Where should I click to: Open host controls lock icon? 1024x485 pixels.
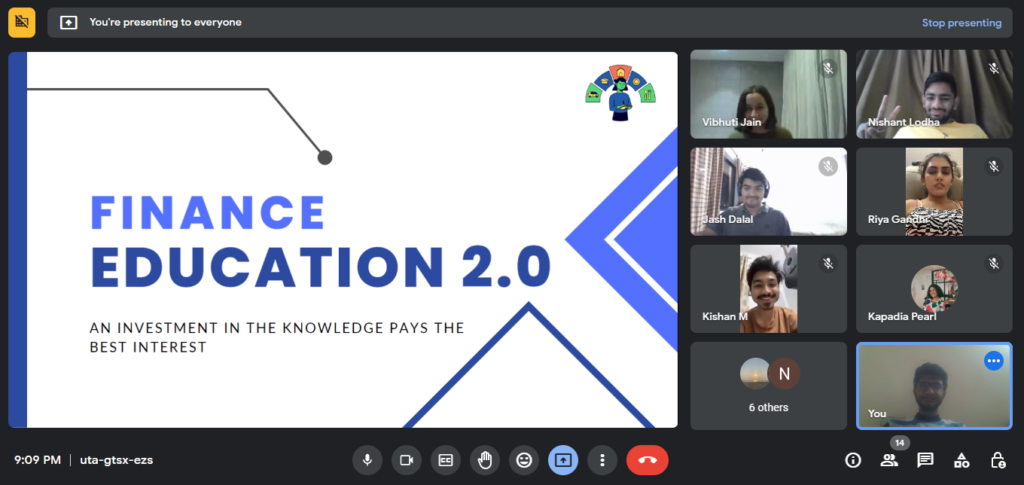pos(997,460)
